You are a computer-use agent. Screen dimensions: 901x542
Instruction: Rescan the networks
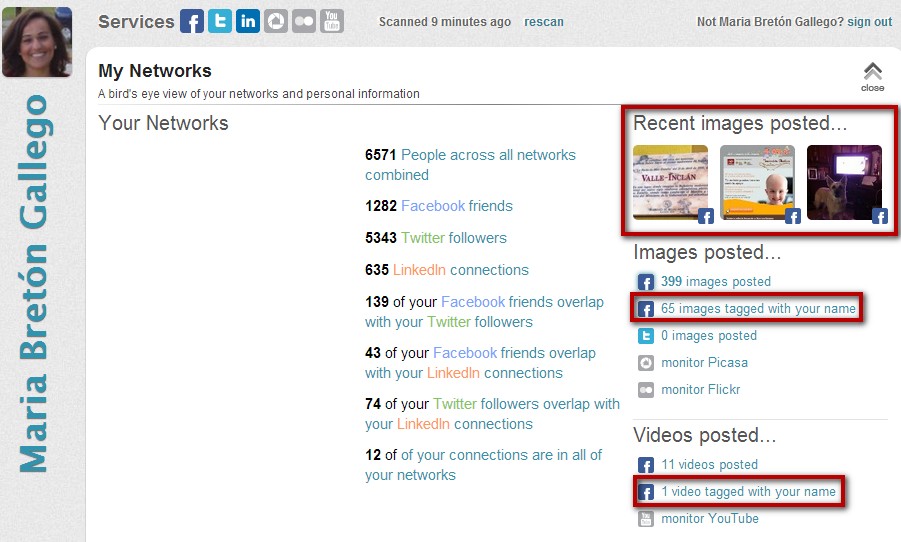[544, 22]
